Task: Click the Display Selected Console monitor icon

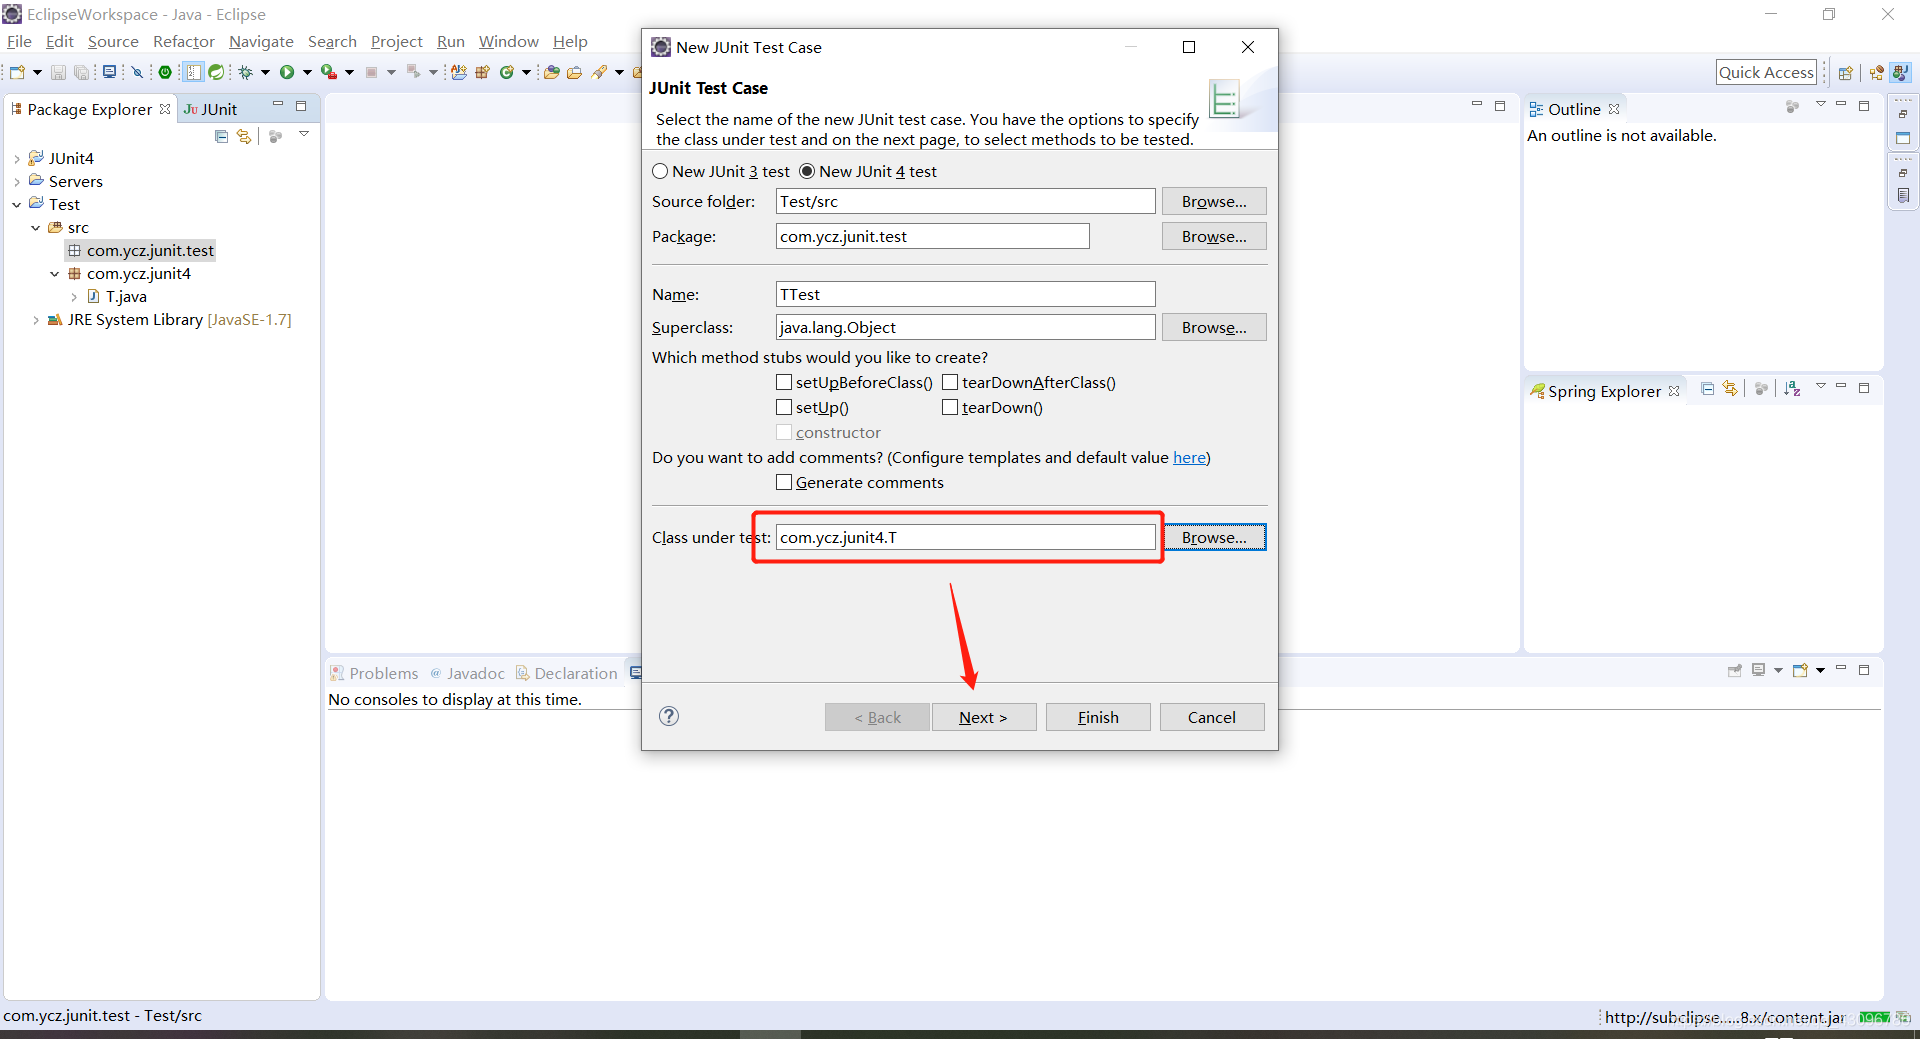Action: (1759, 670)
